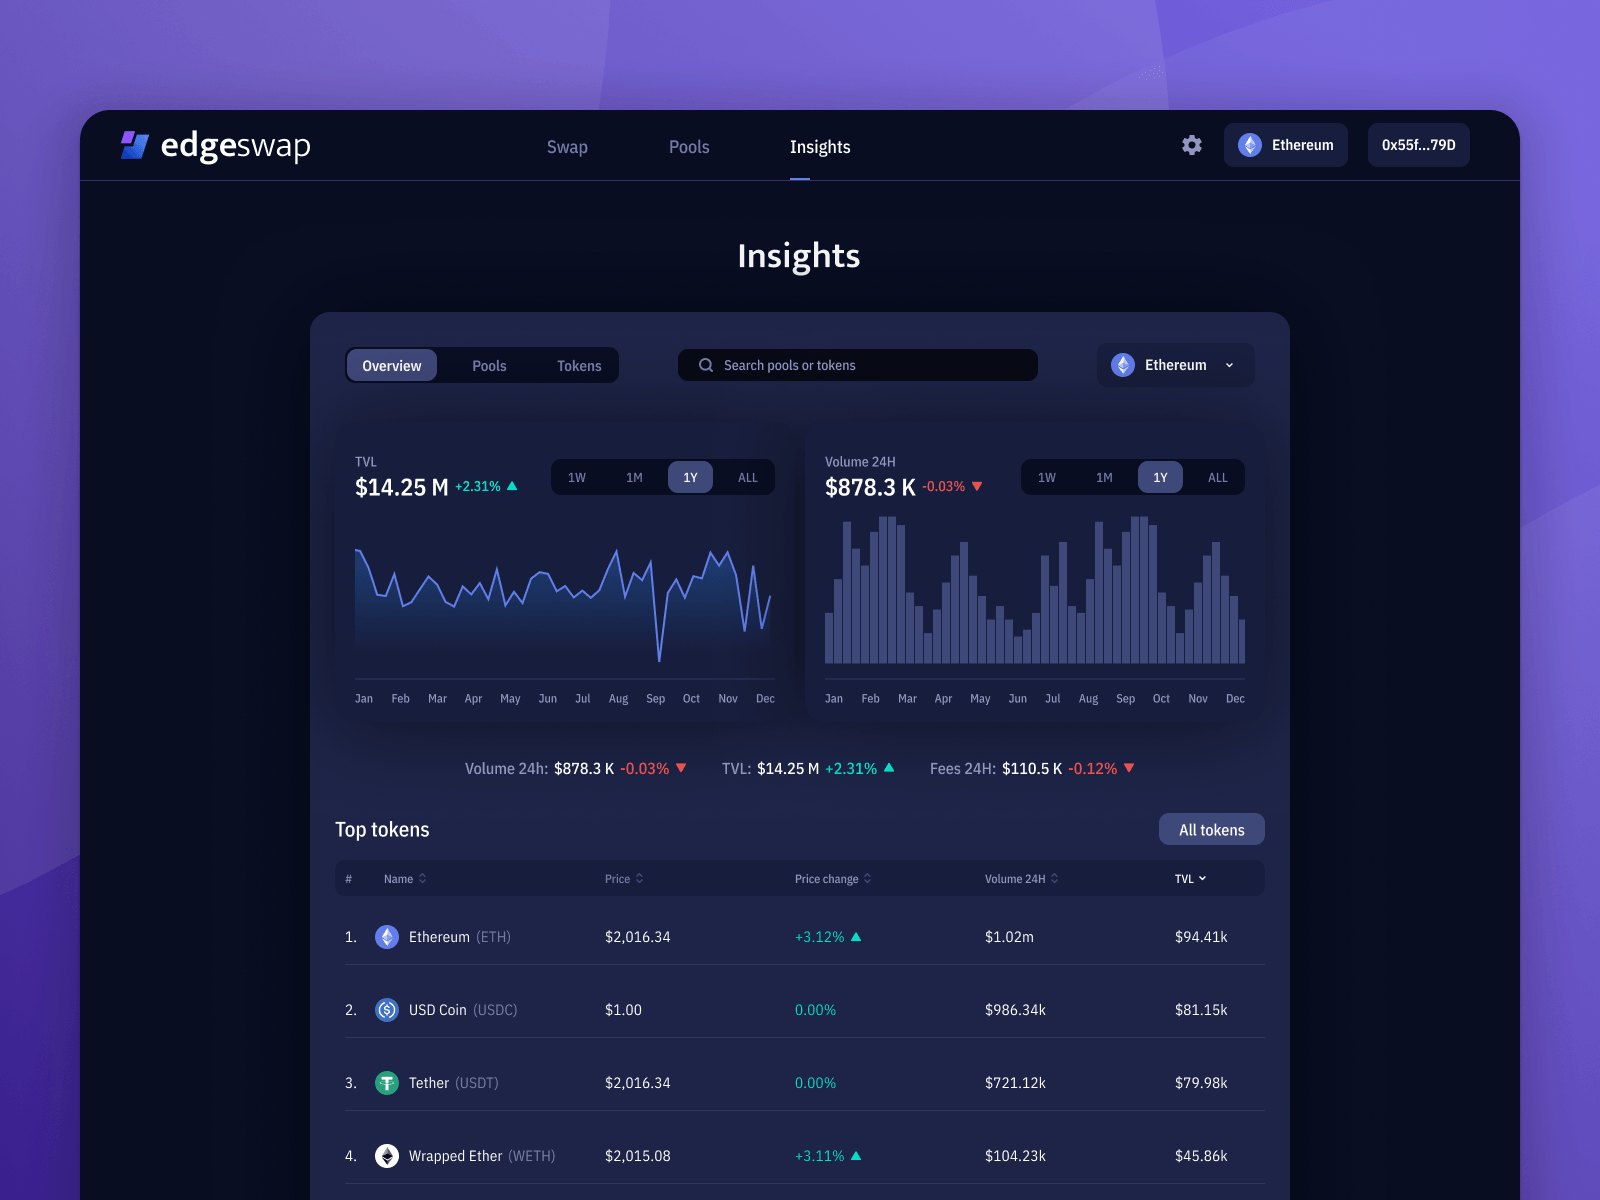Expand the Ethereum network dropdown in panel
The width and height of the screenshot is (1600, 1200).
point(1176,365)
